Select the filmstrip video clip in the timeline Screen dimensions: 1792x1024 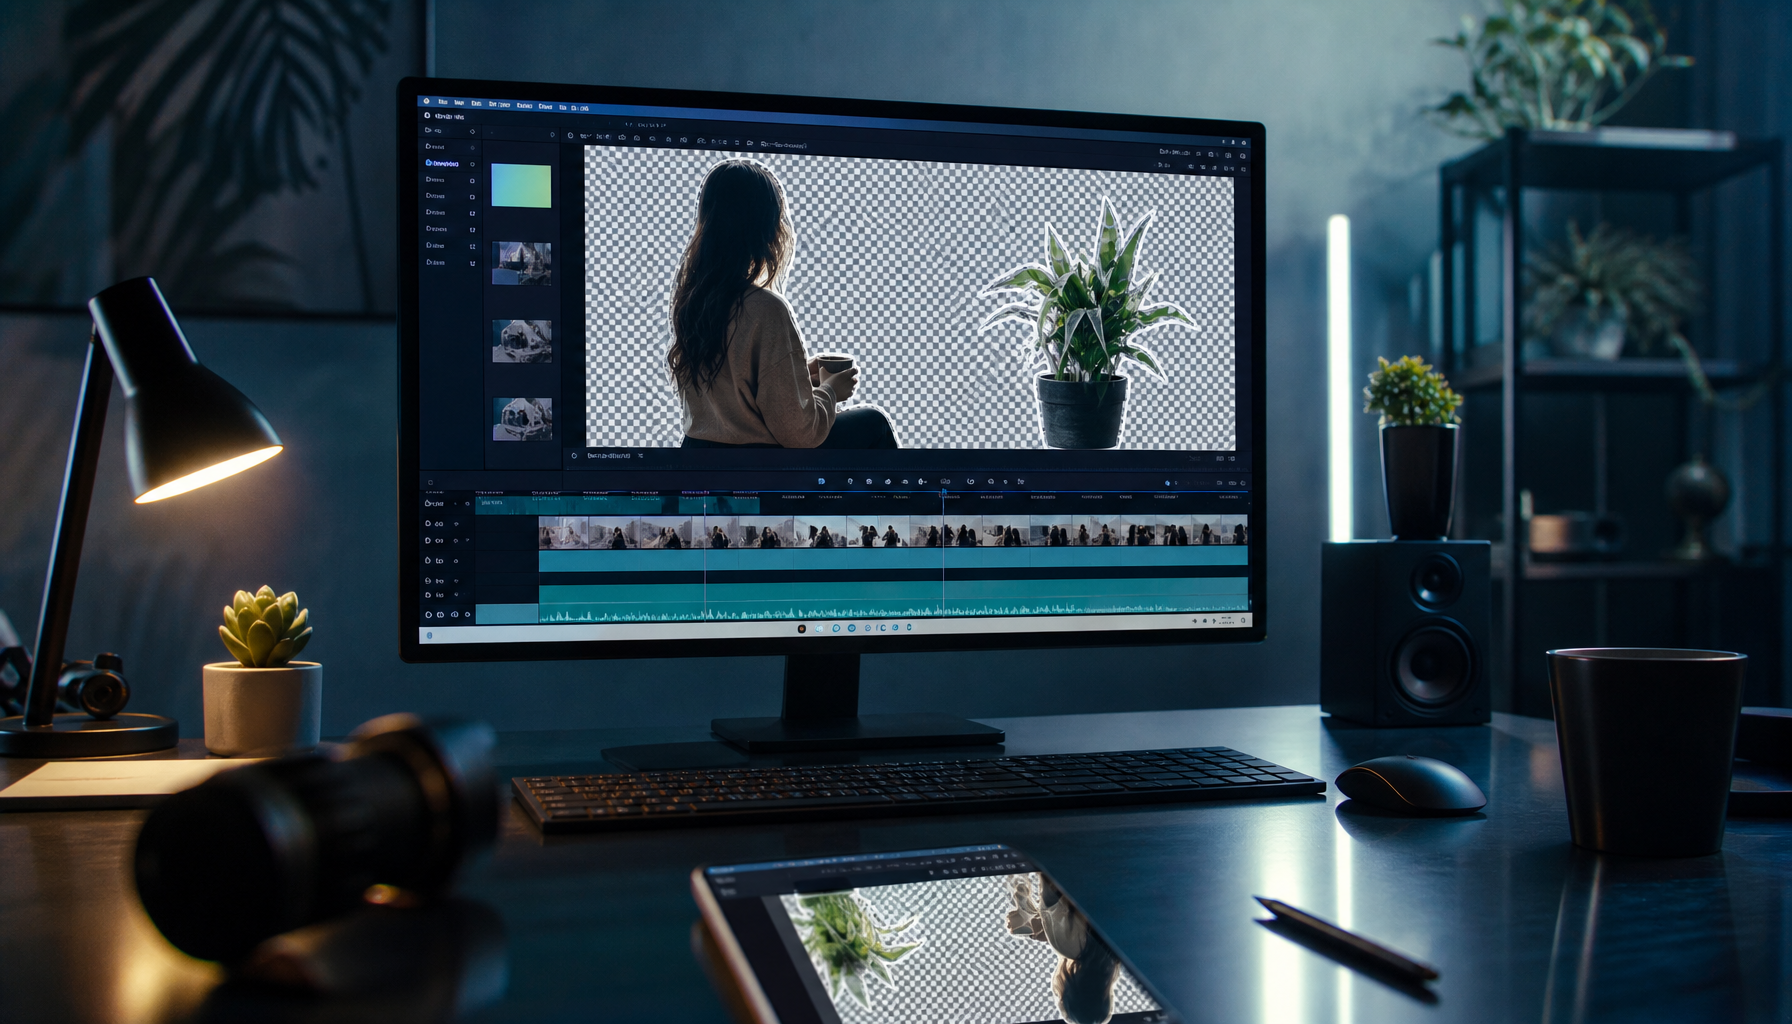893,532
